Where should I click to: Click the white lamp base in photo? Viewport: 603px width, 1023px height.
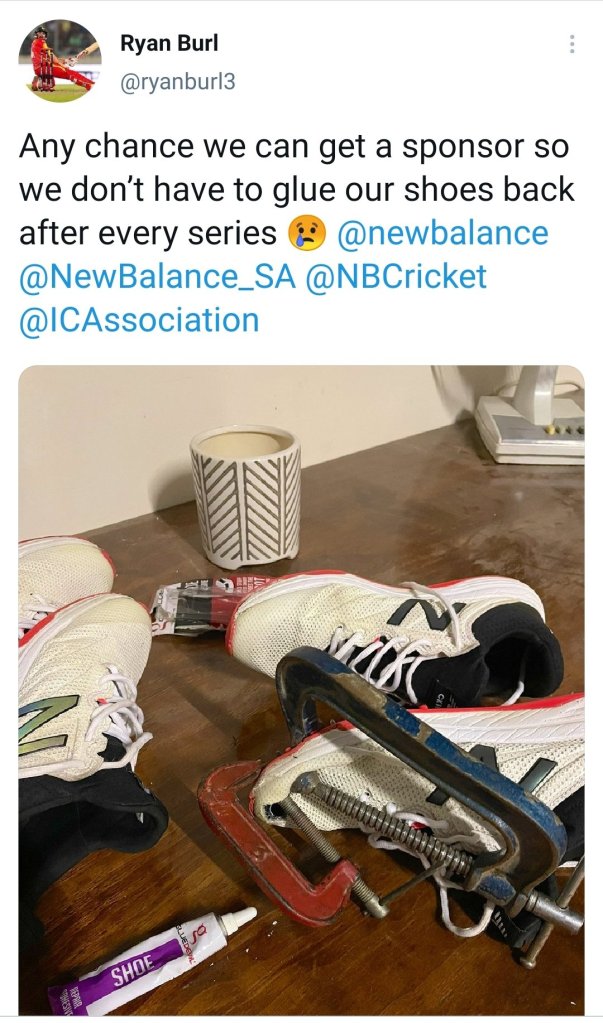(531, 416)
